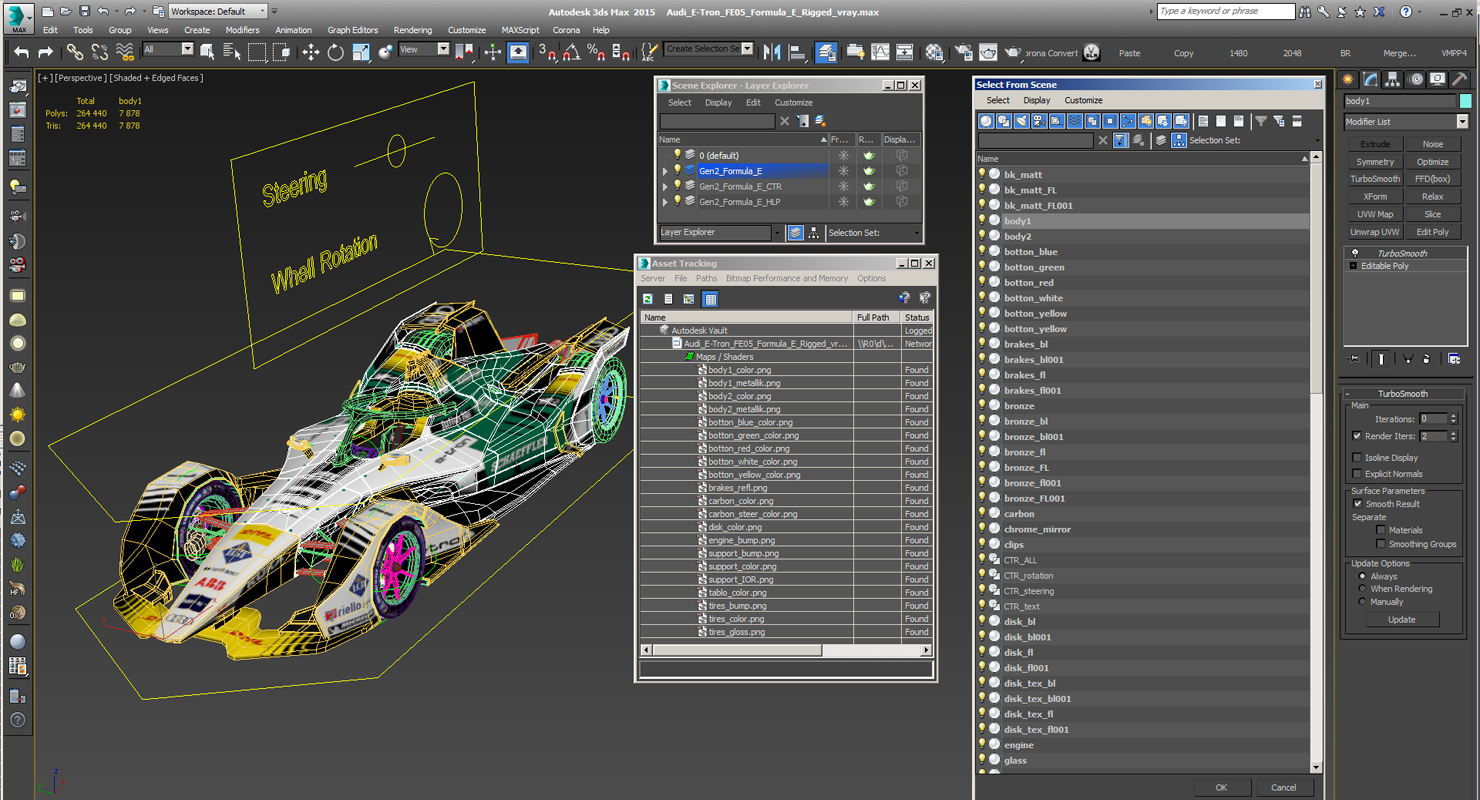
Task: Open the Rendering menu
Action: 412,30
